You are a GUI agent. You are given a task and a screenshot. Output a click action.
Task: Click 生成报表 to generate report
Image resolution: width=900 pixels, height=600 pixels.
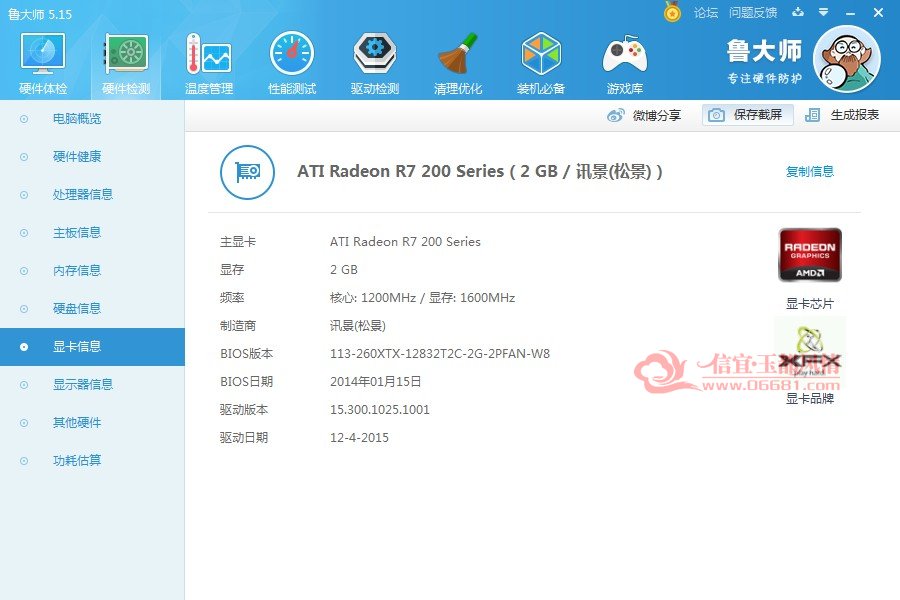coord(842,115)
